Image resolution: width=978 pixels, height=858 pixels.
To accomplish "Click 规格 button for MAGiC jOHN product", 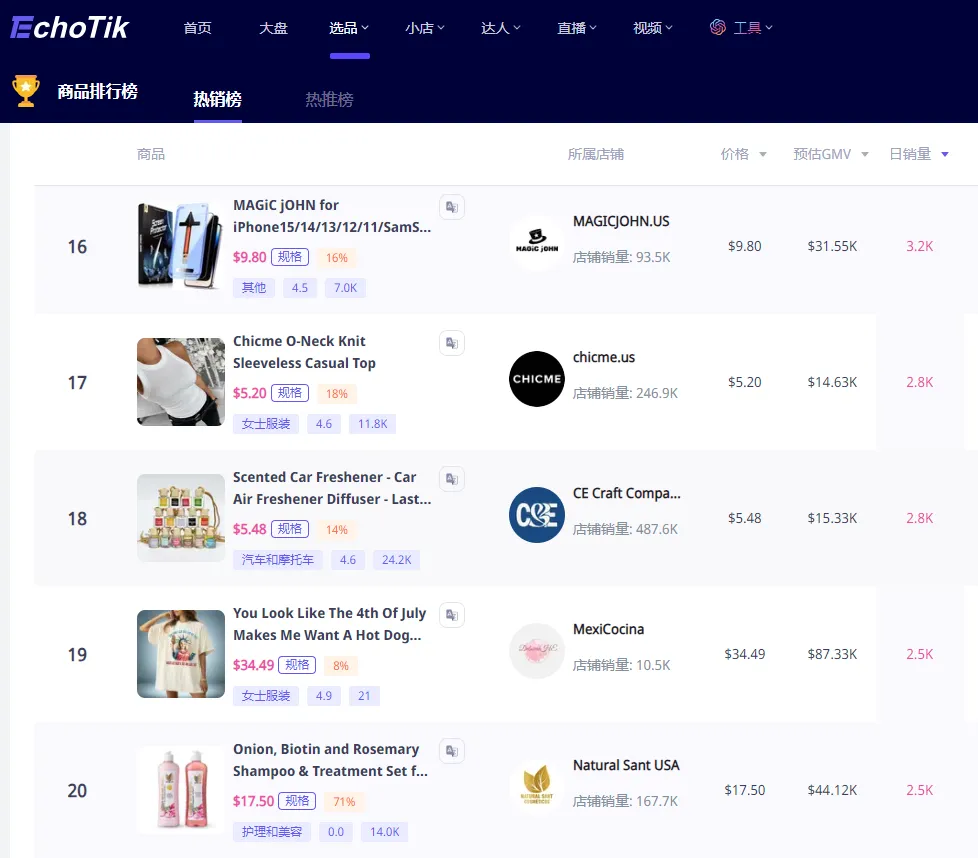I will tap(292, 257).
